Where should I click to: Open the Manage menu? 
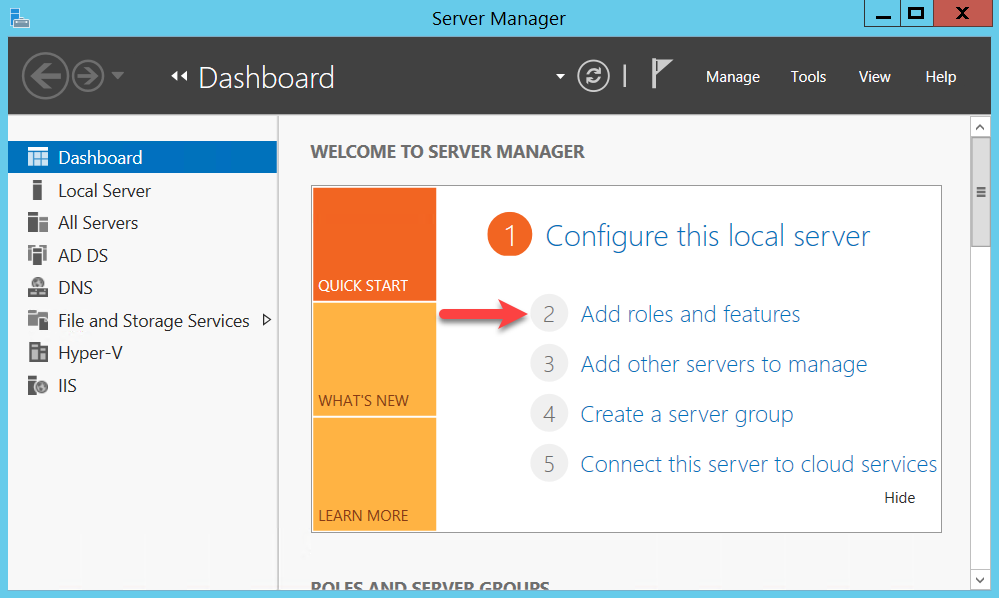(732, 77)
